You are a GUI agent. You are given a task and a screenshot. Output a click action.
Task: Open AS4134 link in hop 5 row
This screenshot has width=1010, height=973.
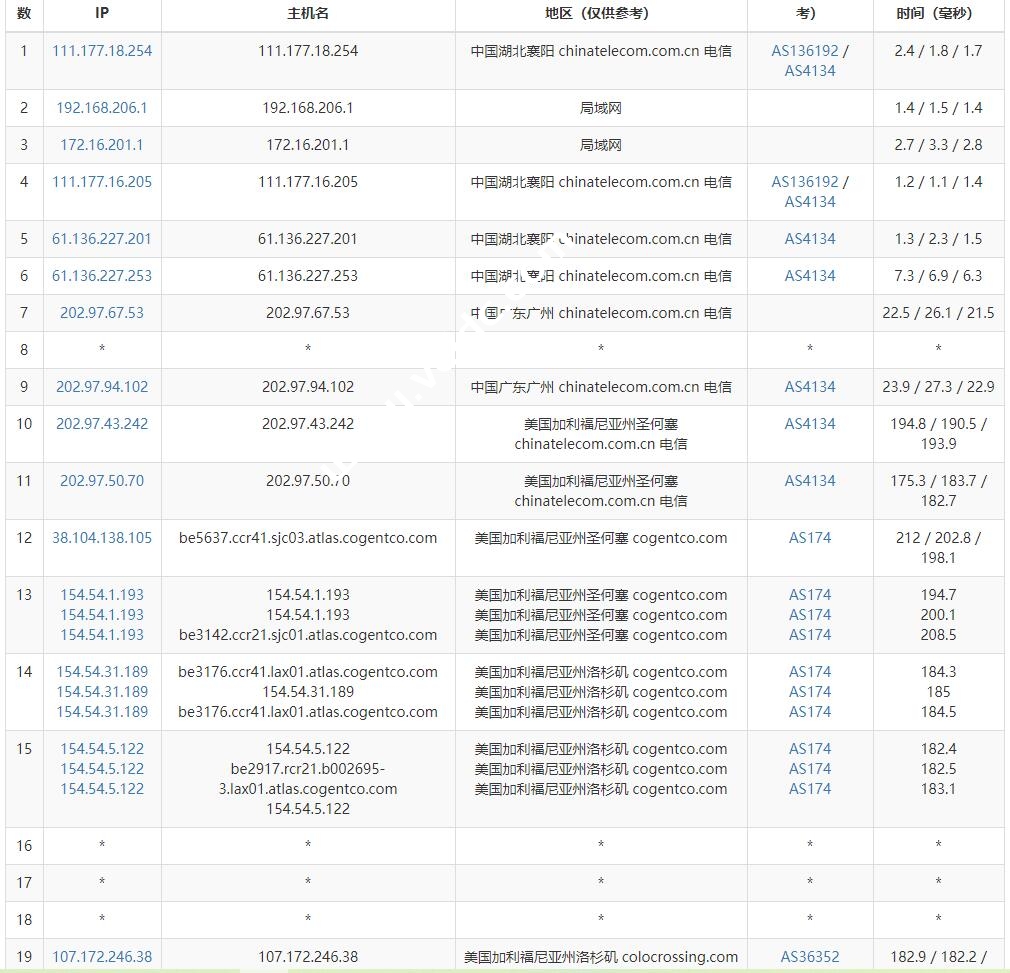pyautogui.click(x=810, y=239)
